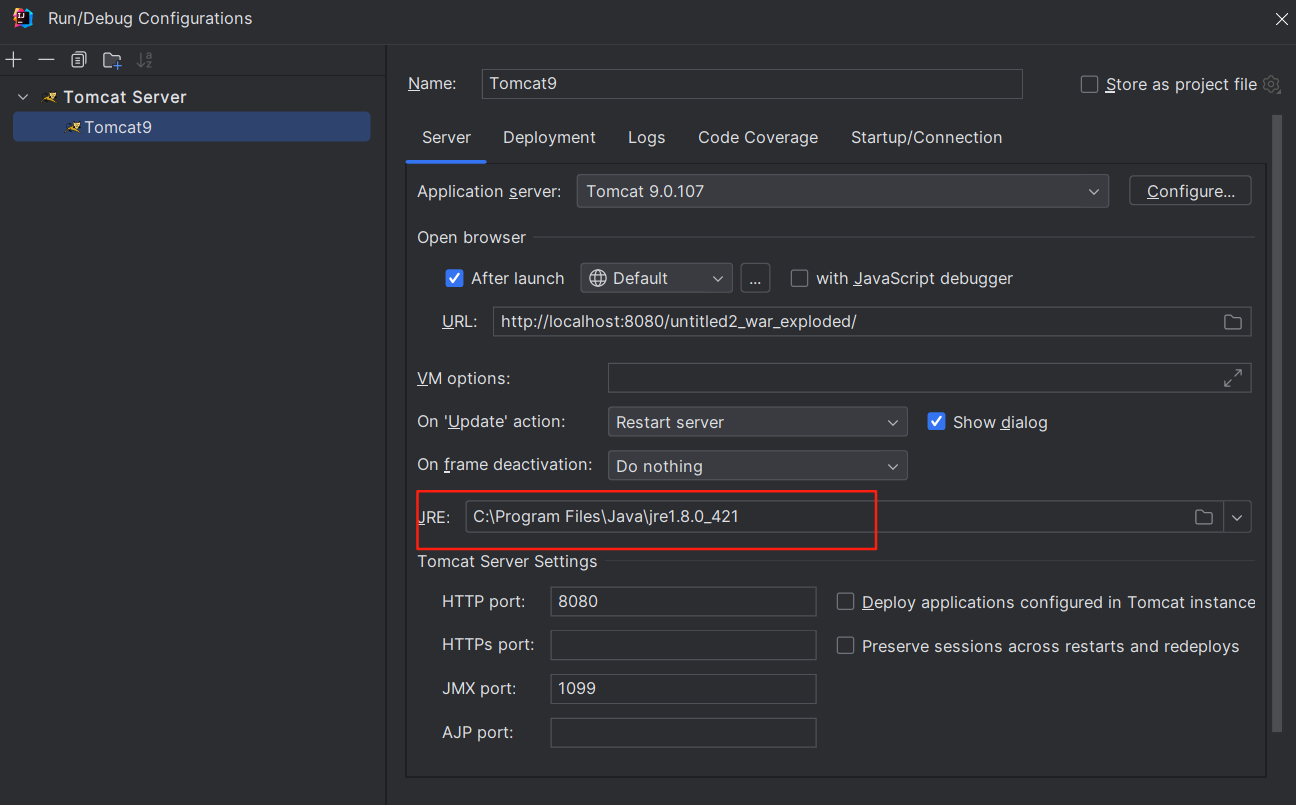Collapse the Tomcat Server tree node
The height and width of the screenshot is (805, 1296).
click(x=23, y=97)
